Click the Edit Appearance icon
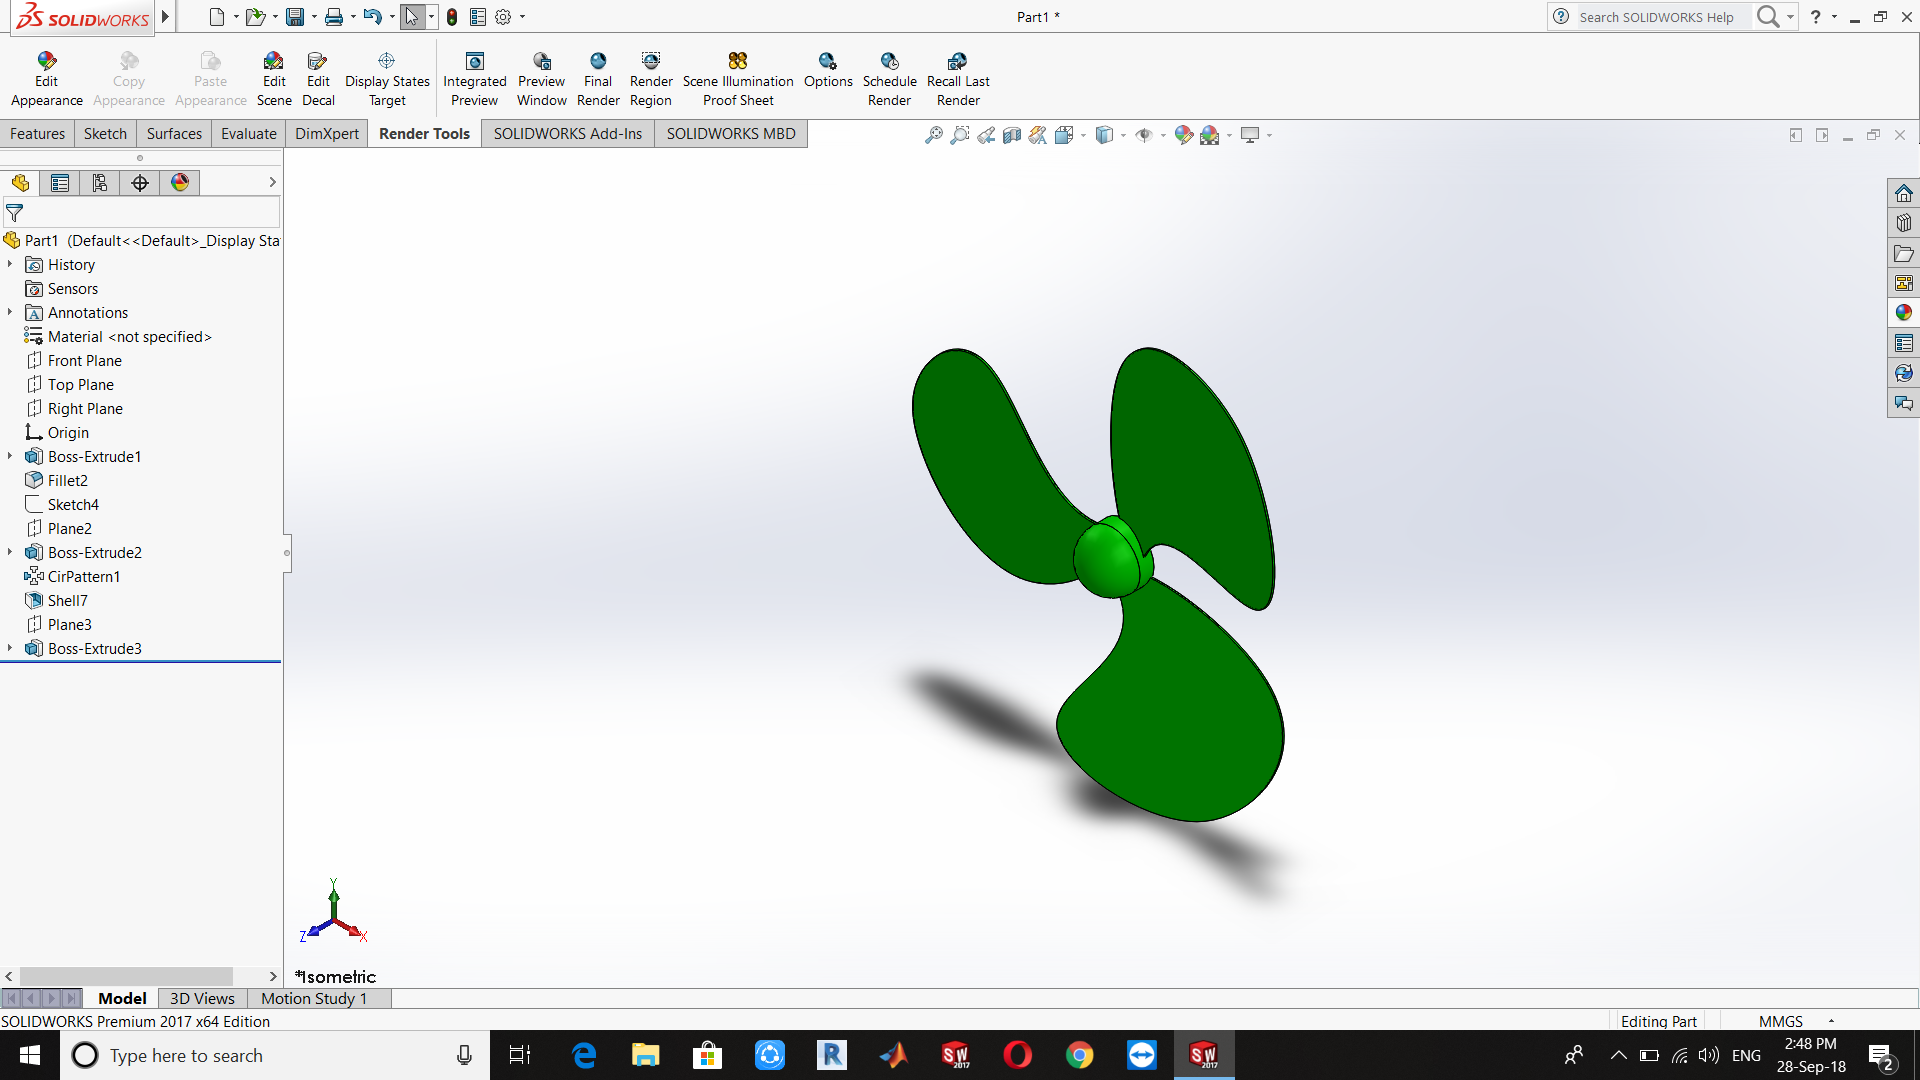The height and width of the screenshot is (1080, 1920). (46, 61)
